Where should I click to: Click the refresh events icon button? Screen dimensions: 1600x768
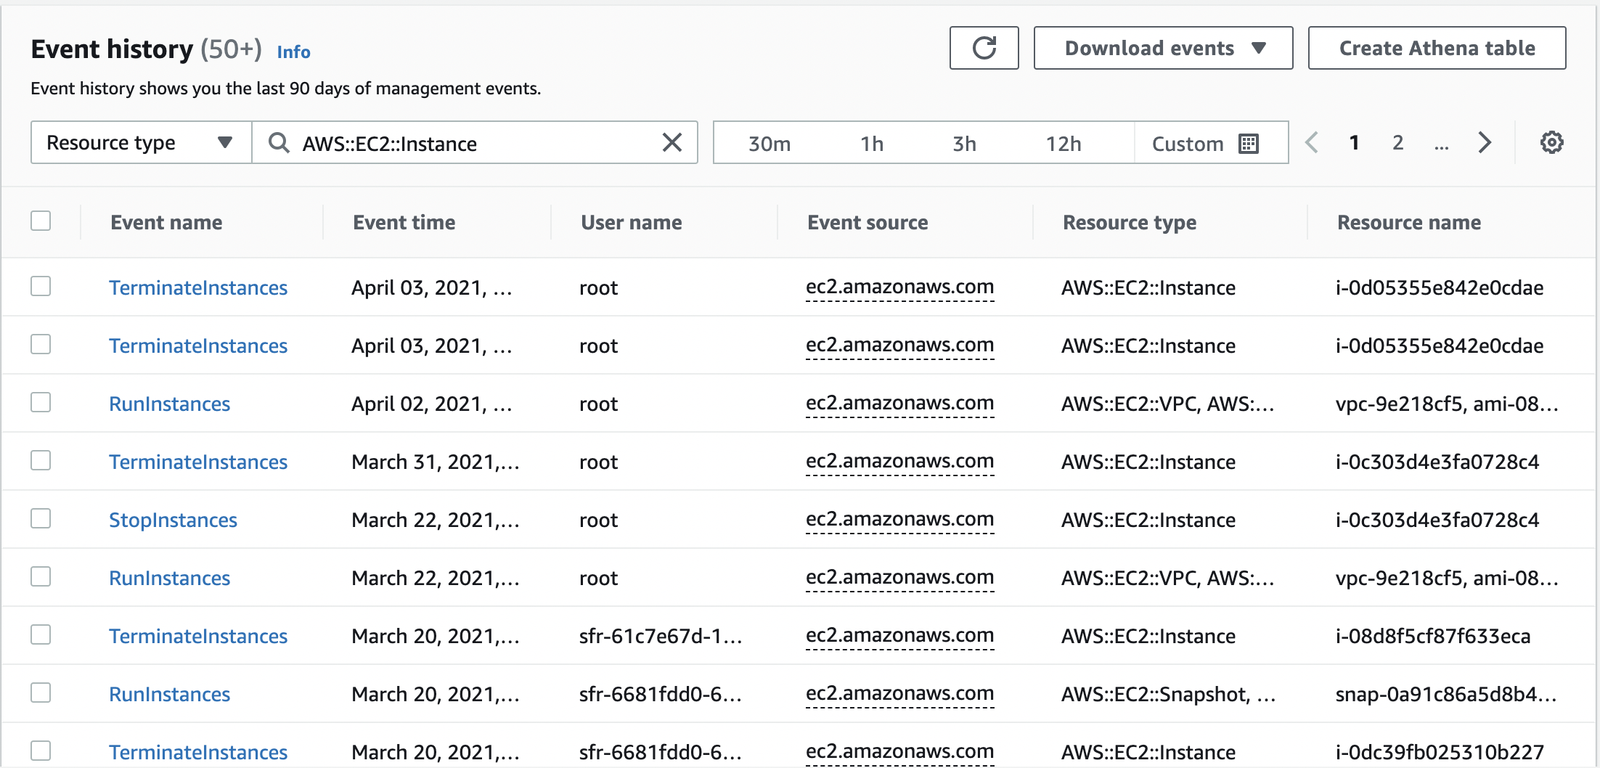(984, 48)
